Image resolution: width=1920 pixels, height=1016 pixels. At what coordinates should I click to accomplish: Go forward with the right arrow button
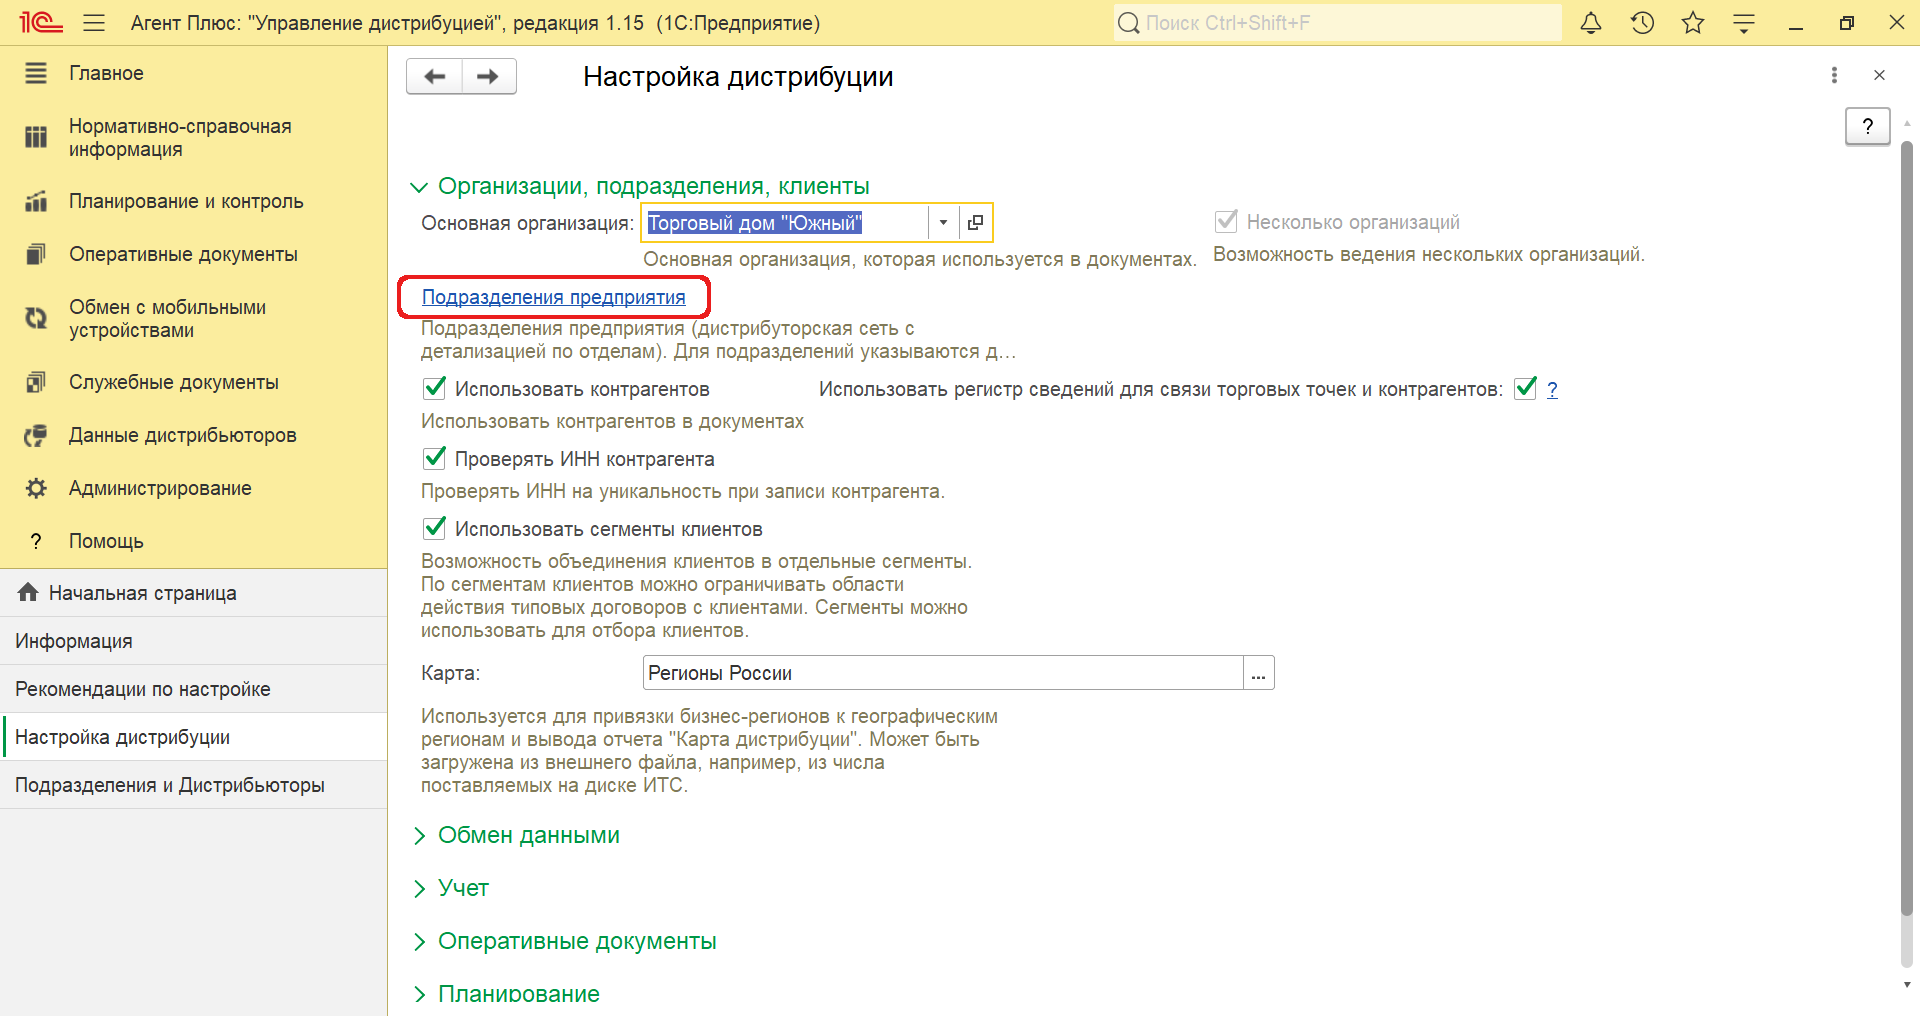(489, 76)
